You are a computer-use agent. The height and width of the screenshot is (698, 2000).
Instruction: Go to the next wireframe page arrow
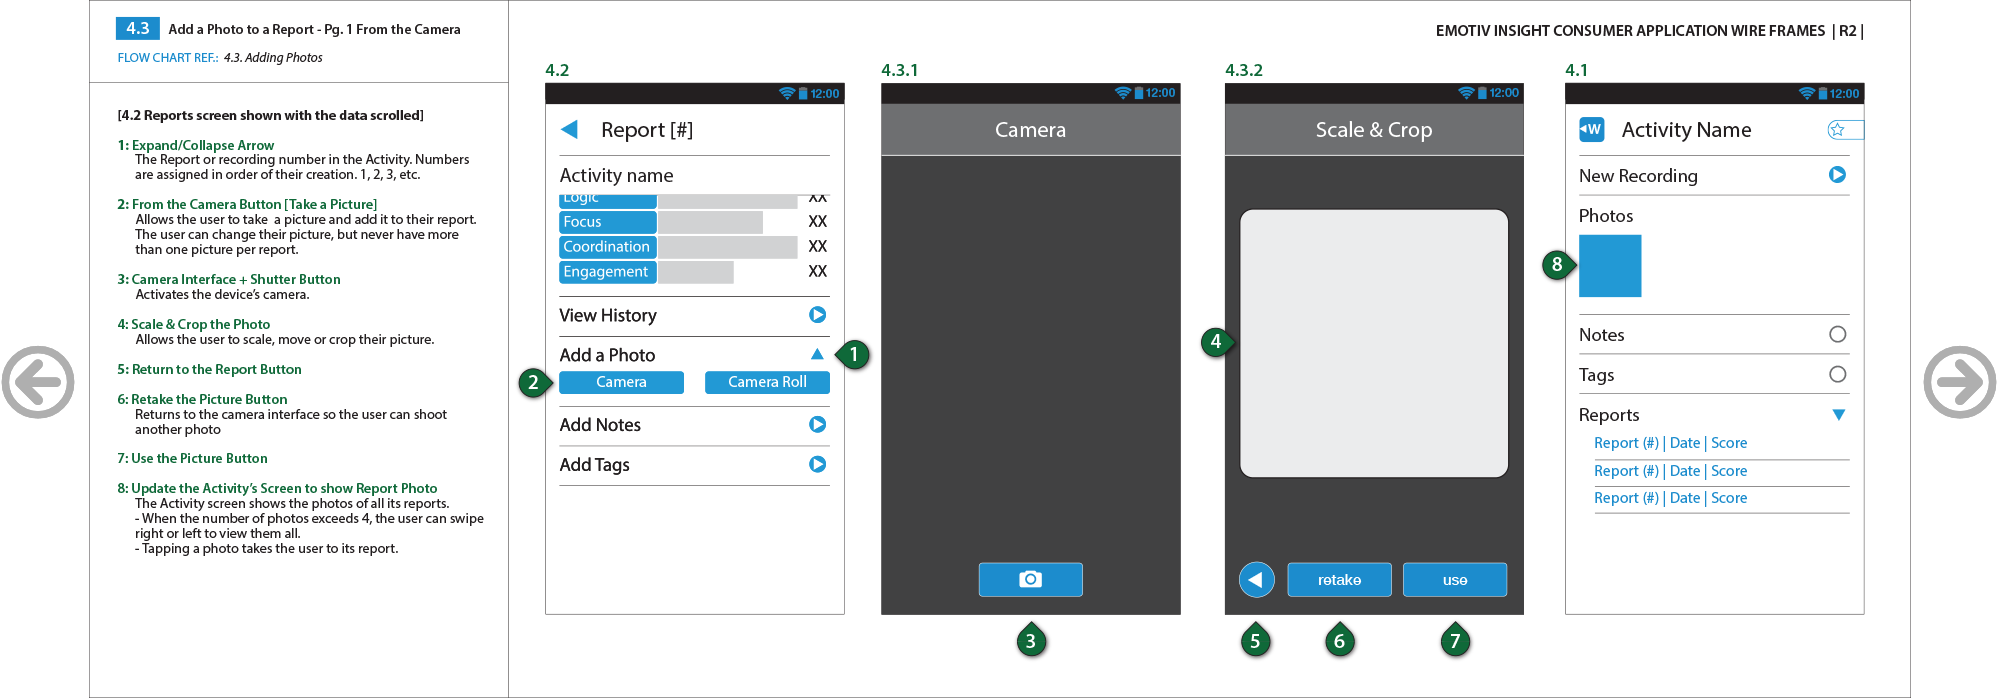pyautogui.click(x=1960, y=382)
